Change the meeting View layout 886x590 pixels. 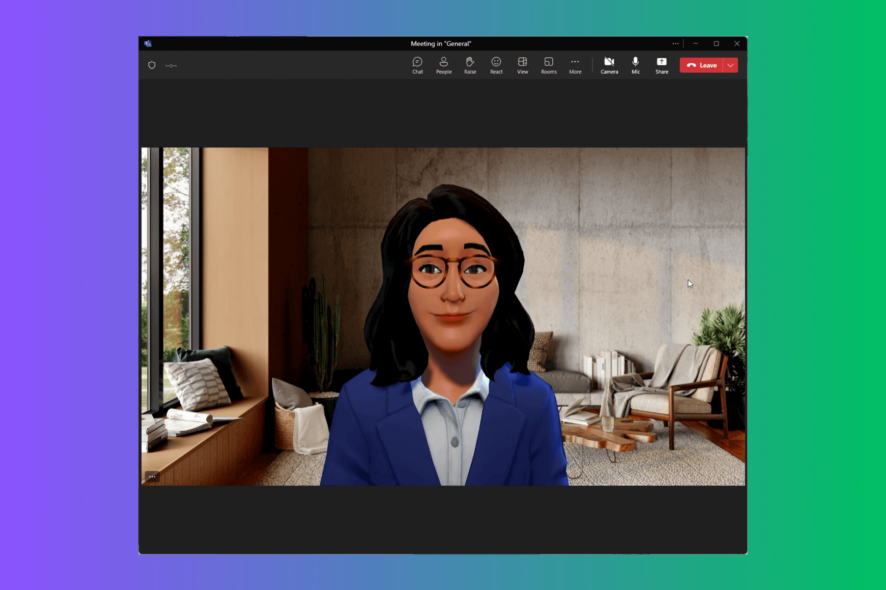click(521, 64)
